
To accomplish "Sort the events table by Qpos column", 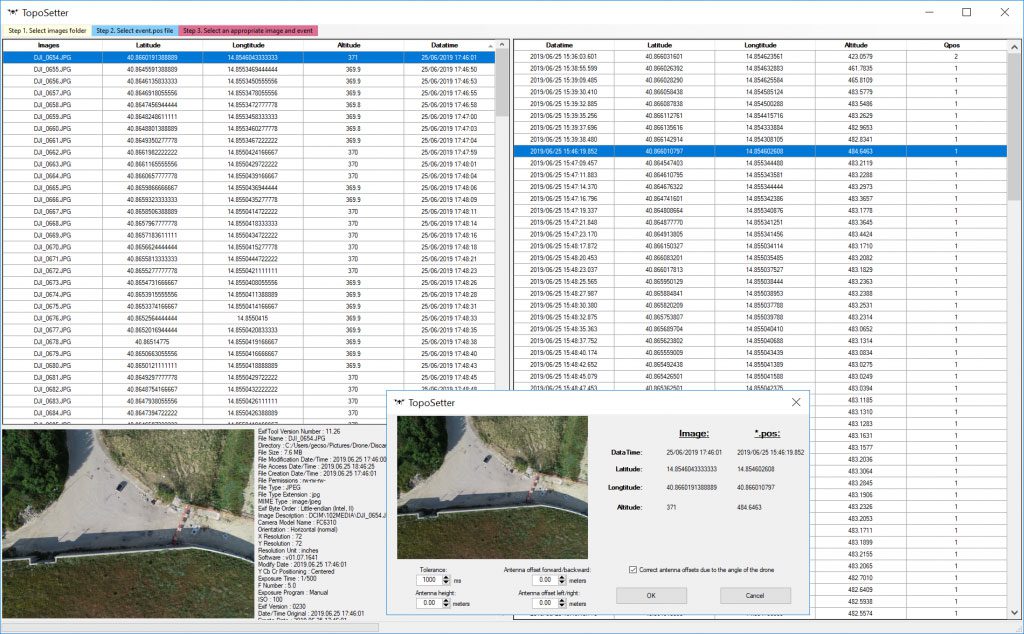I will 951,45.
